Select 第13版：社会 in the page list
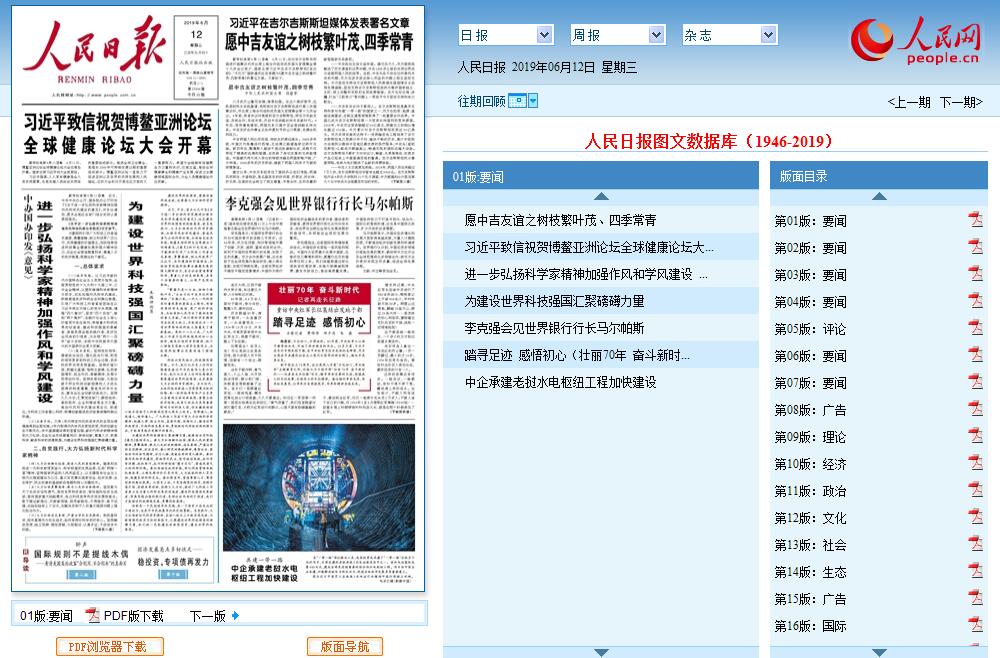1000x658 pixels. tap(810, 545)
